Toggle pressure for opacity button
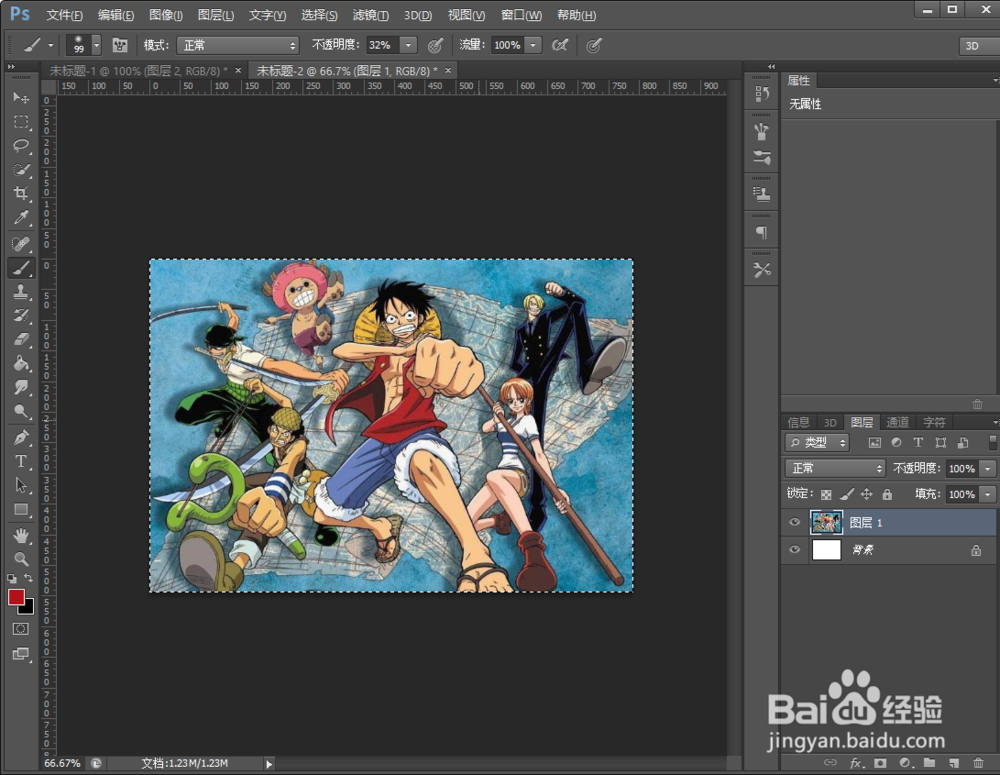1000x775 pixels. click(436, 45)
